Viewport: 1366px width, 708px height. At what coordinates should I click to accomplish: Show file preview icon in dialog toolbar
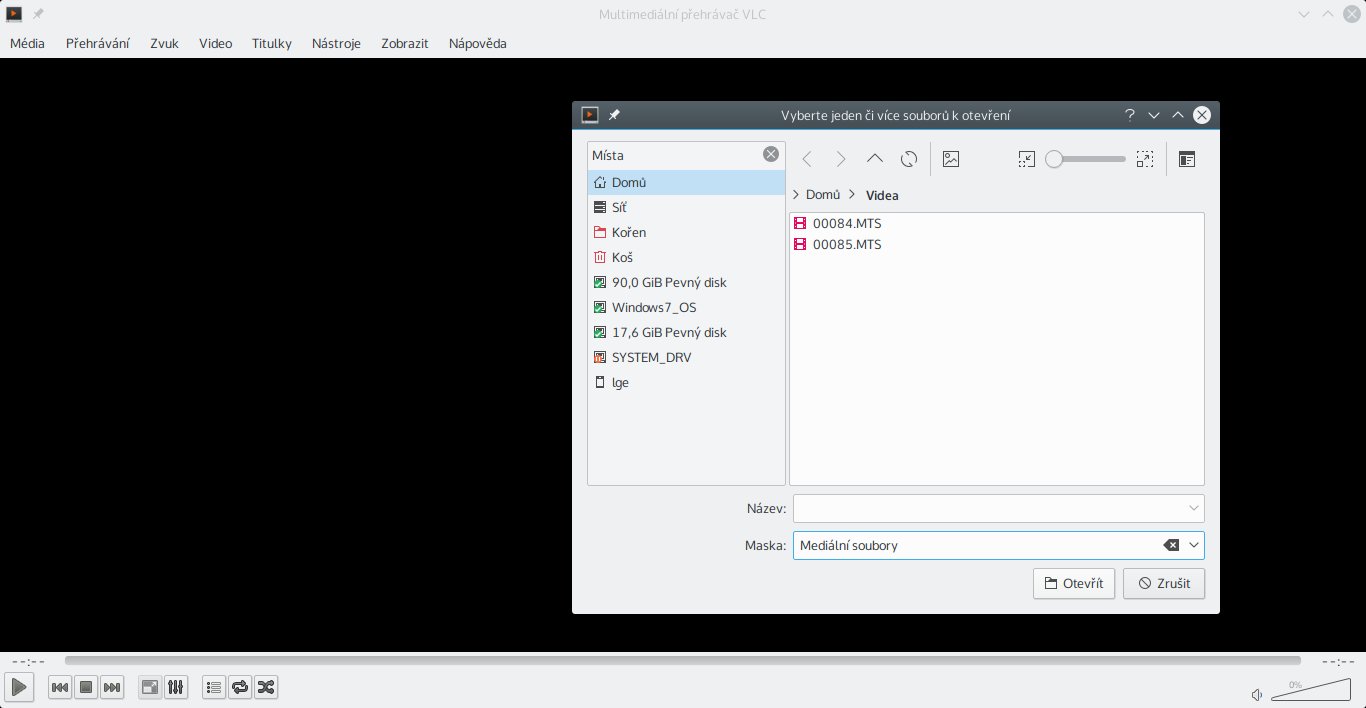[x=951, y=159]
